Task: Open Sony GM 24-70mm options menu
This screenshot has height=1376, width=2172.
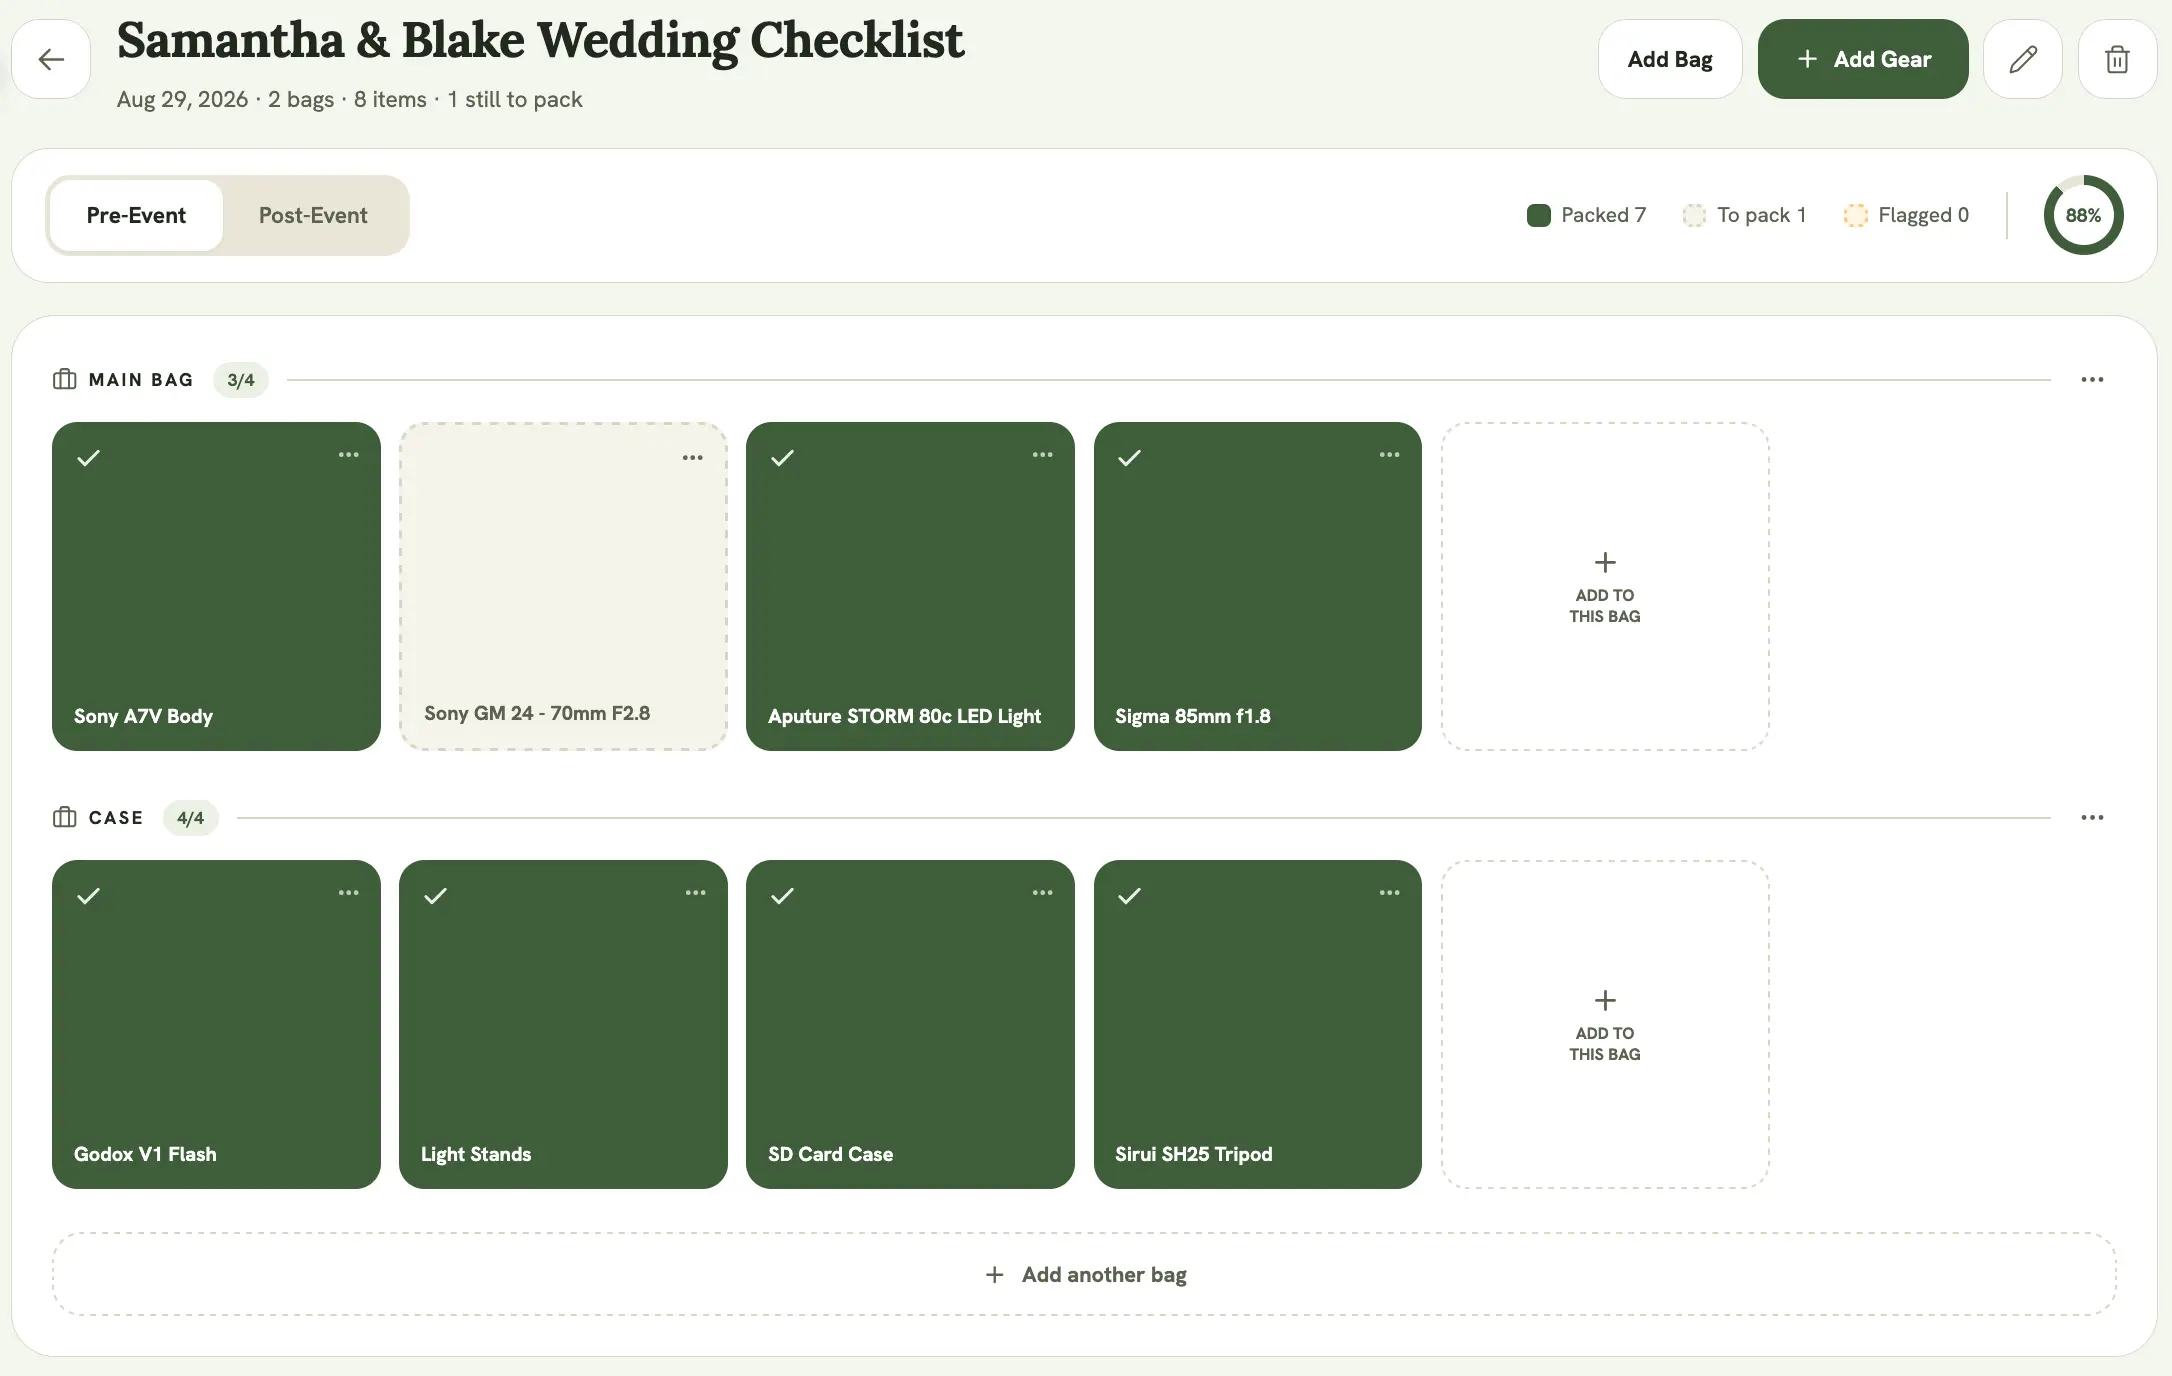Action: tap(693, 458)
